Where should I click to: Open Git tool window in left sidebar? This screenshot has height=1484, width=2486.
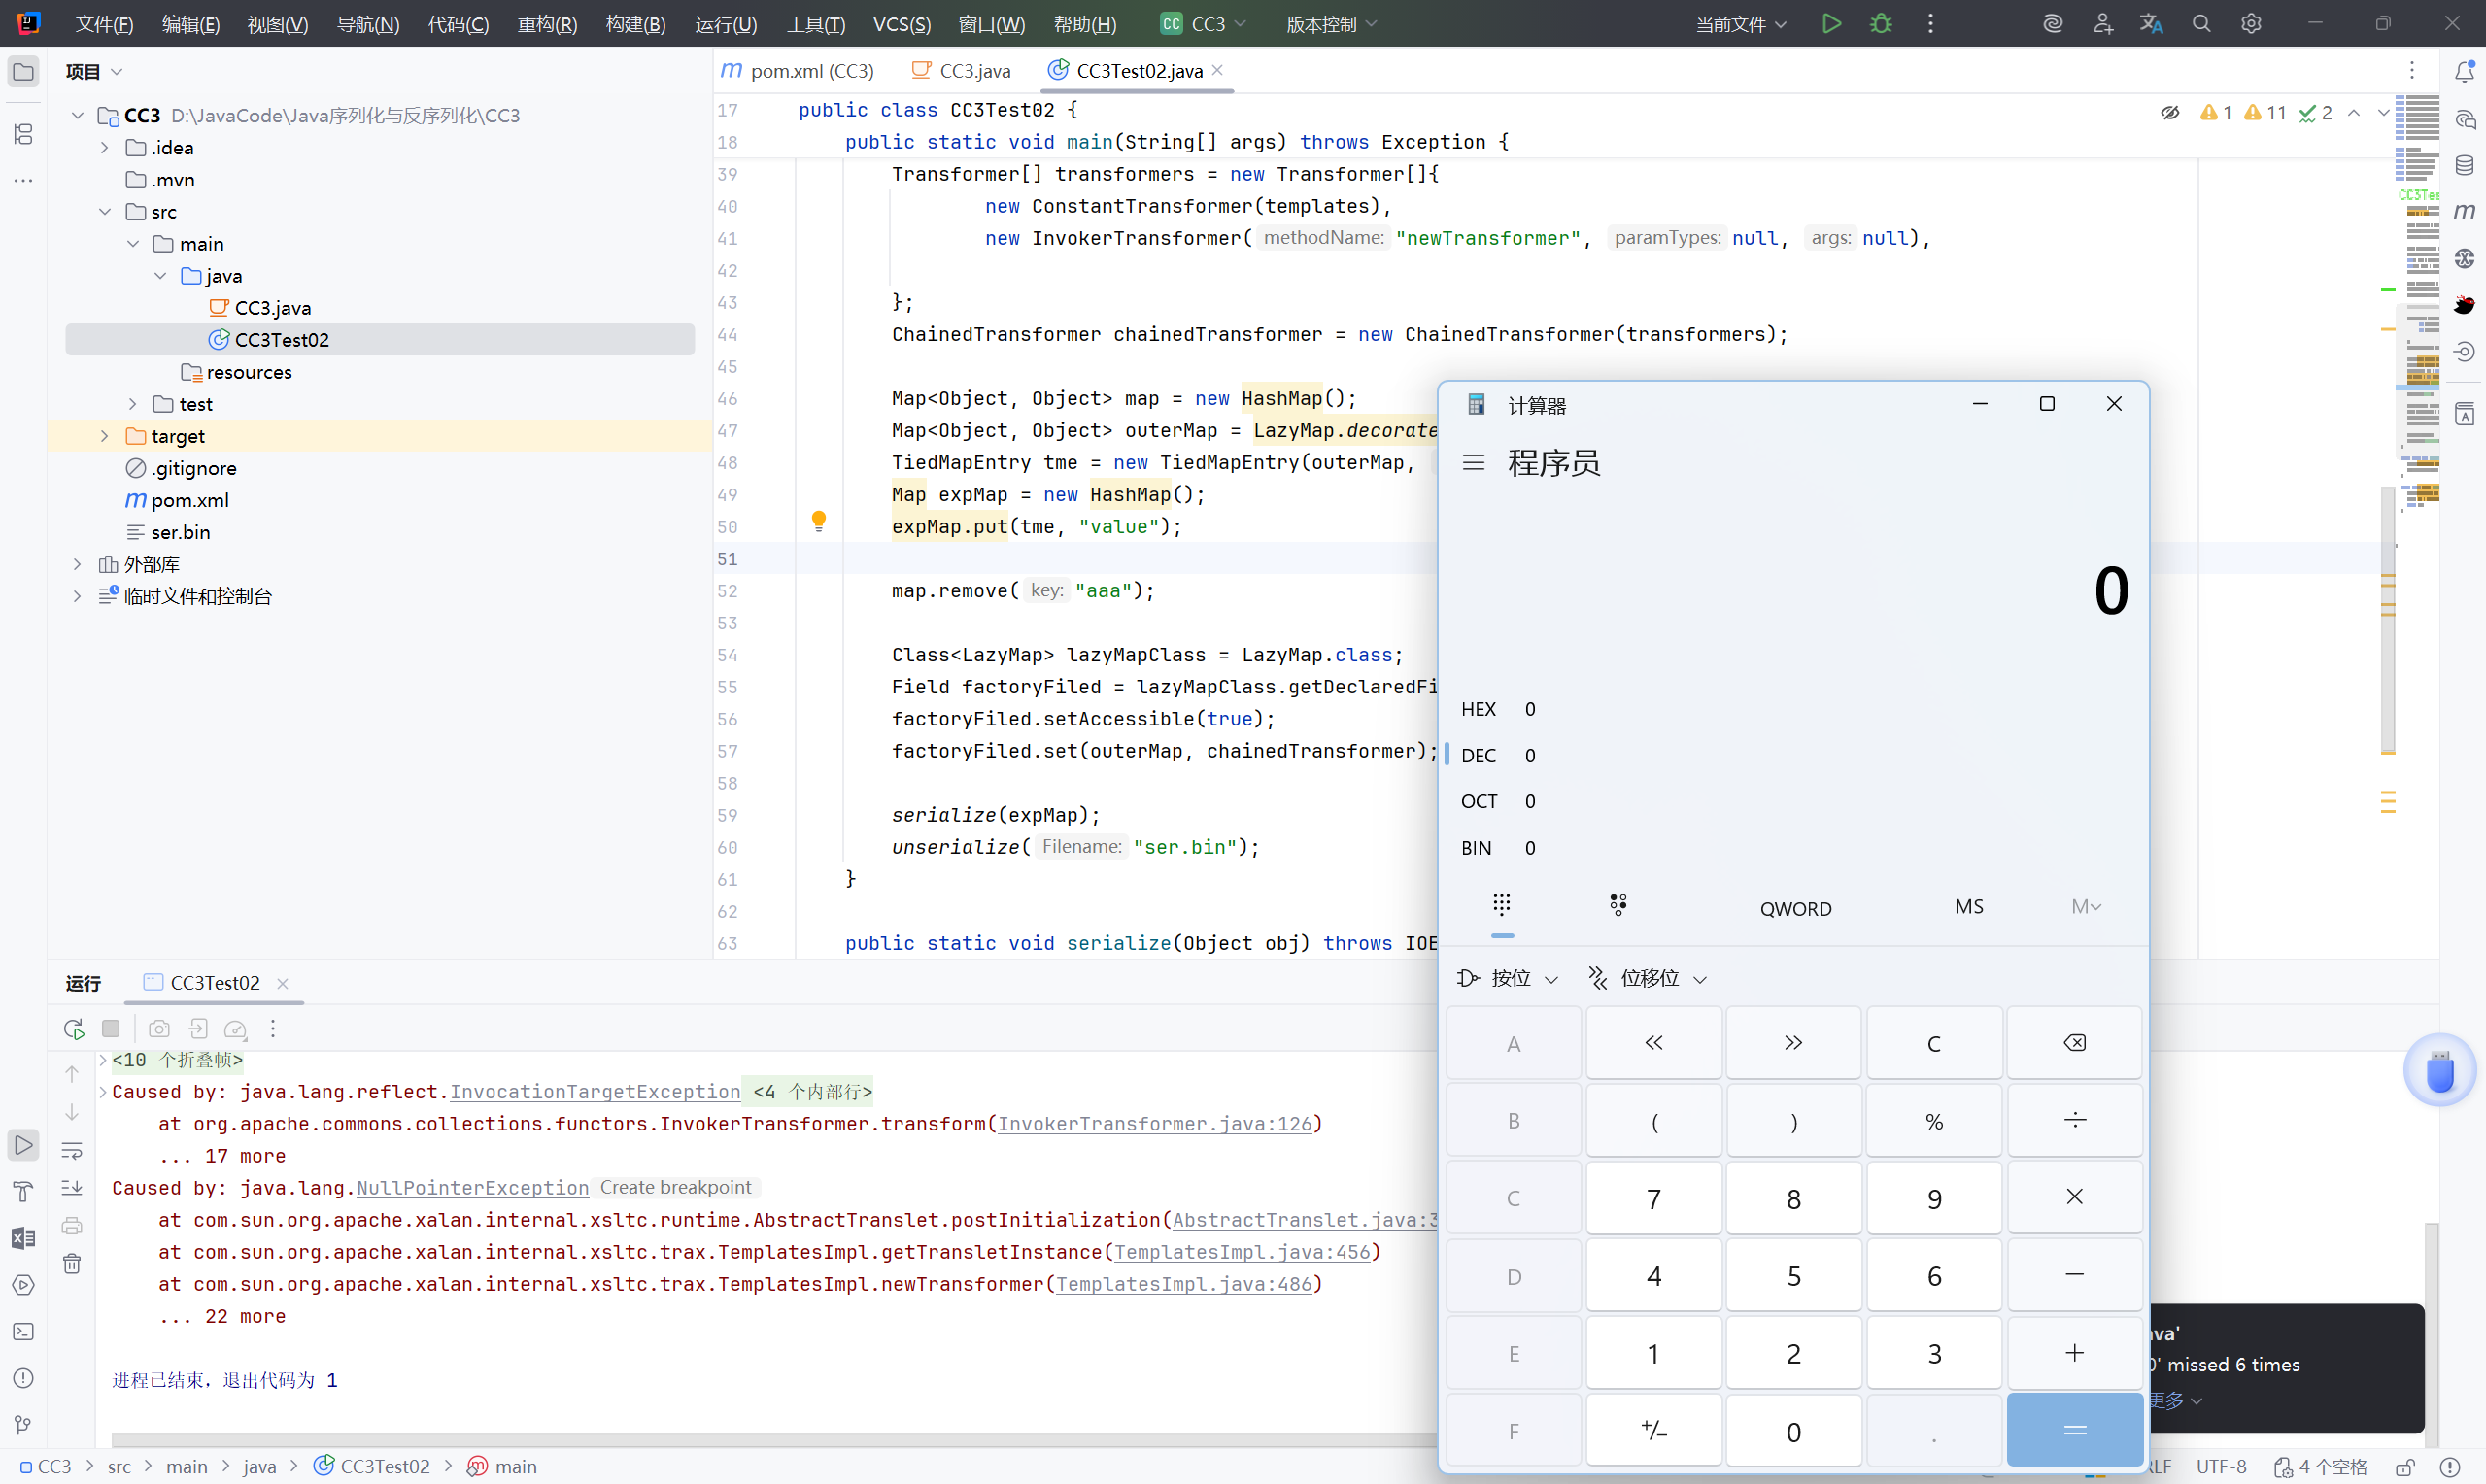(x=23, y=1424)
